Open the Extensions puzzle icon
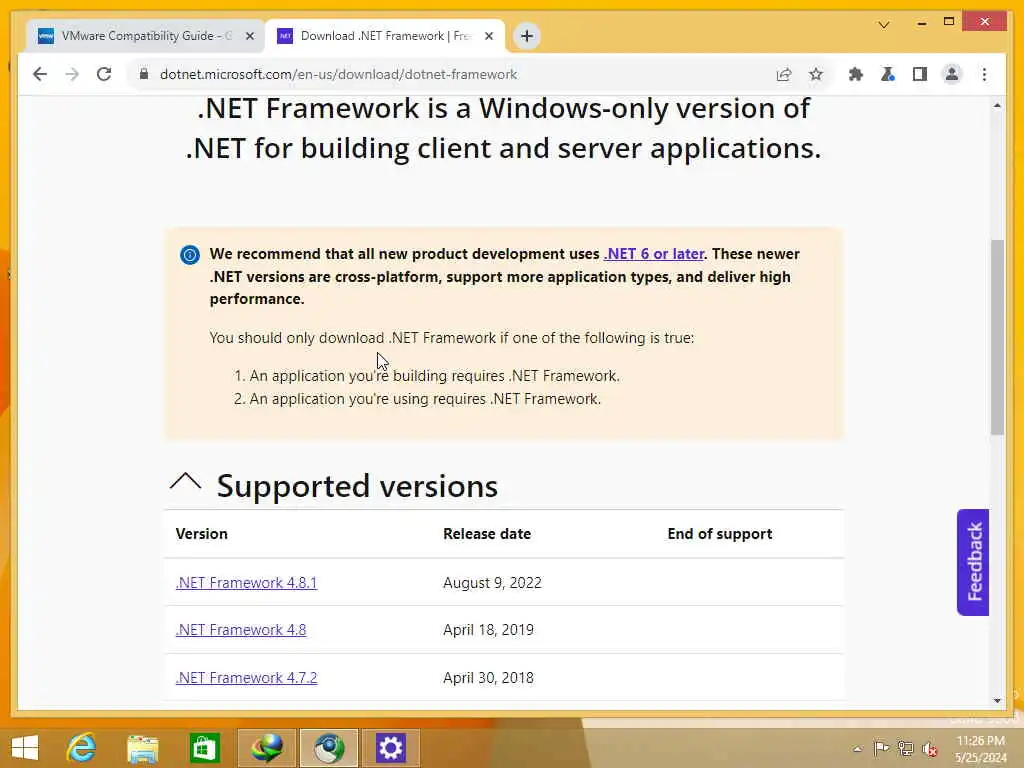1024x768 pixels. click(x=856, y=74)
